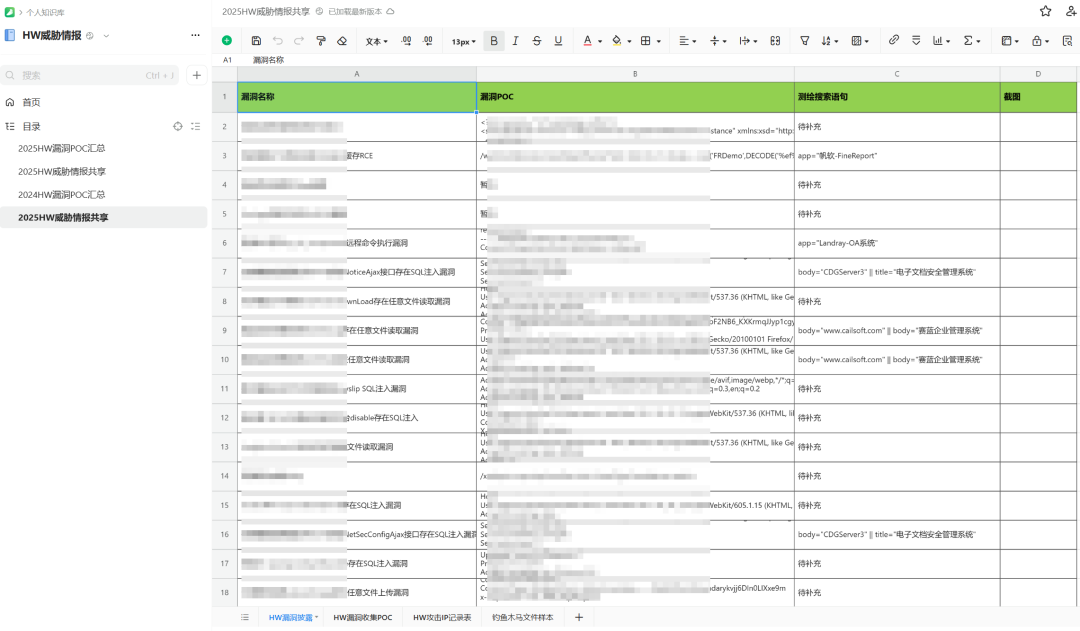The image size is (1080, 631).
Task: Apply red font color A icon
Action: click(x=588, y=41)
